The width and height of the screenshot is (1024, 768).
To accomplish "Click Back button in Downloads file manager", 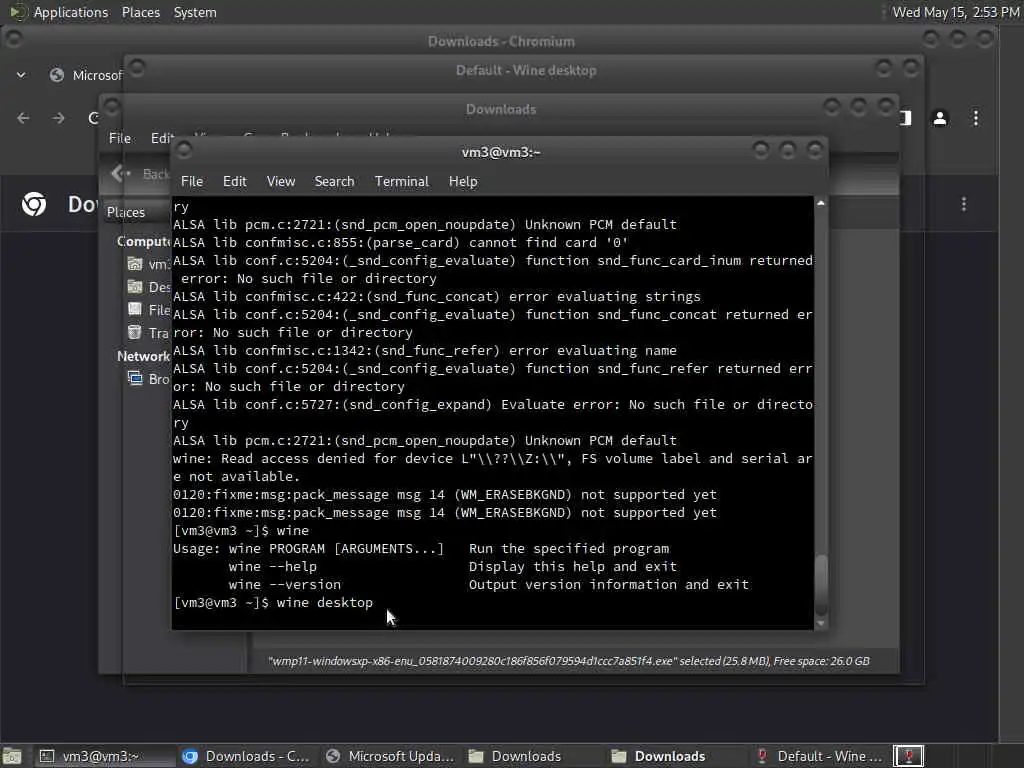I will point(139,174).
